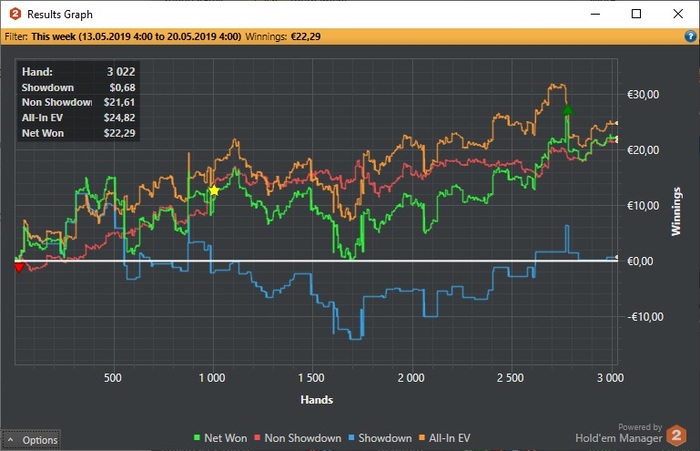This screenshot has height=451, width=700.
Task: Toggle Showdown legend blue swatch
Action: [x=351, y=438]
